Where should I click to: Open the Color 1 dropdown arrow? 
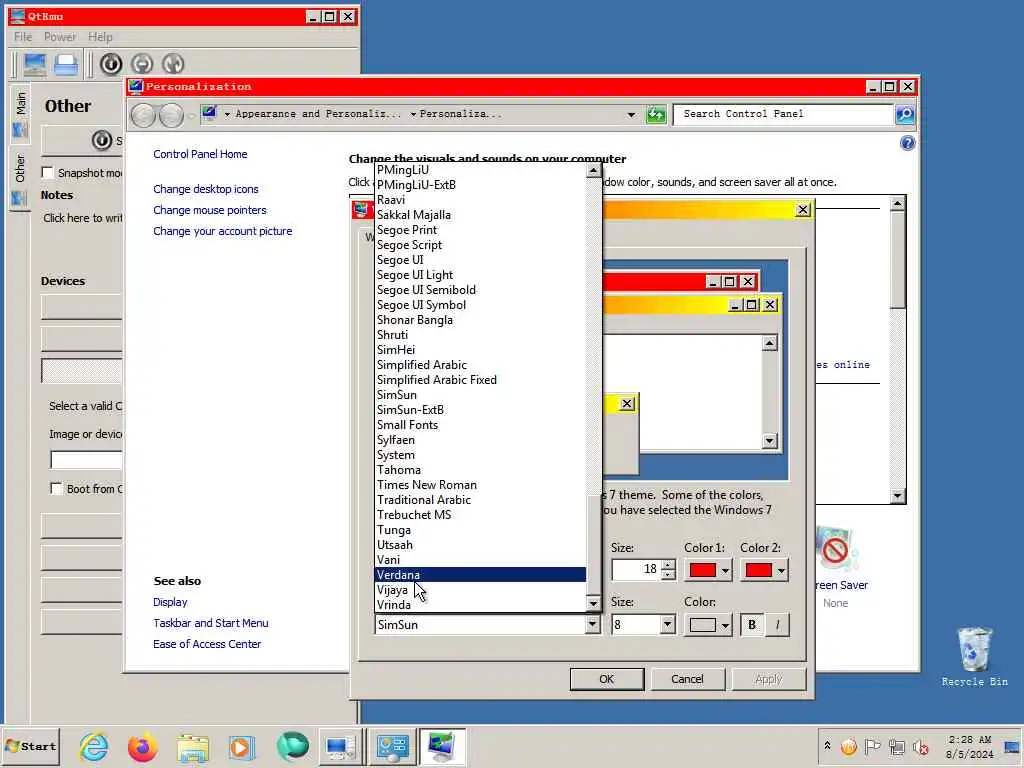point(725,571)
